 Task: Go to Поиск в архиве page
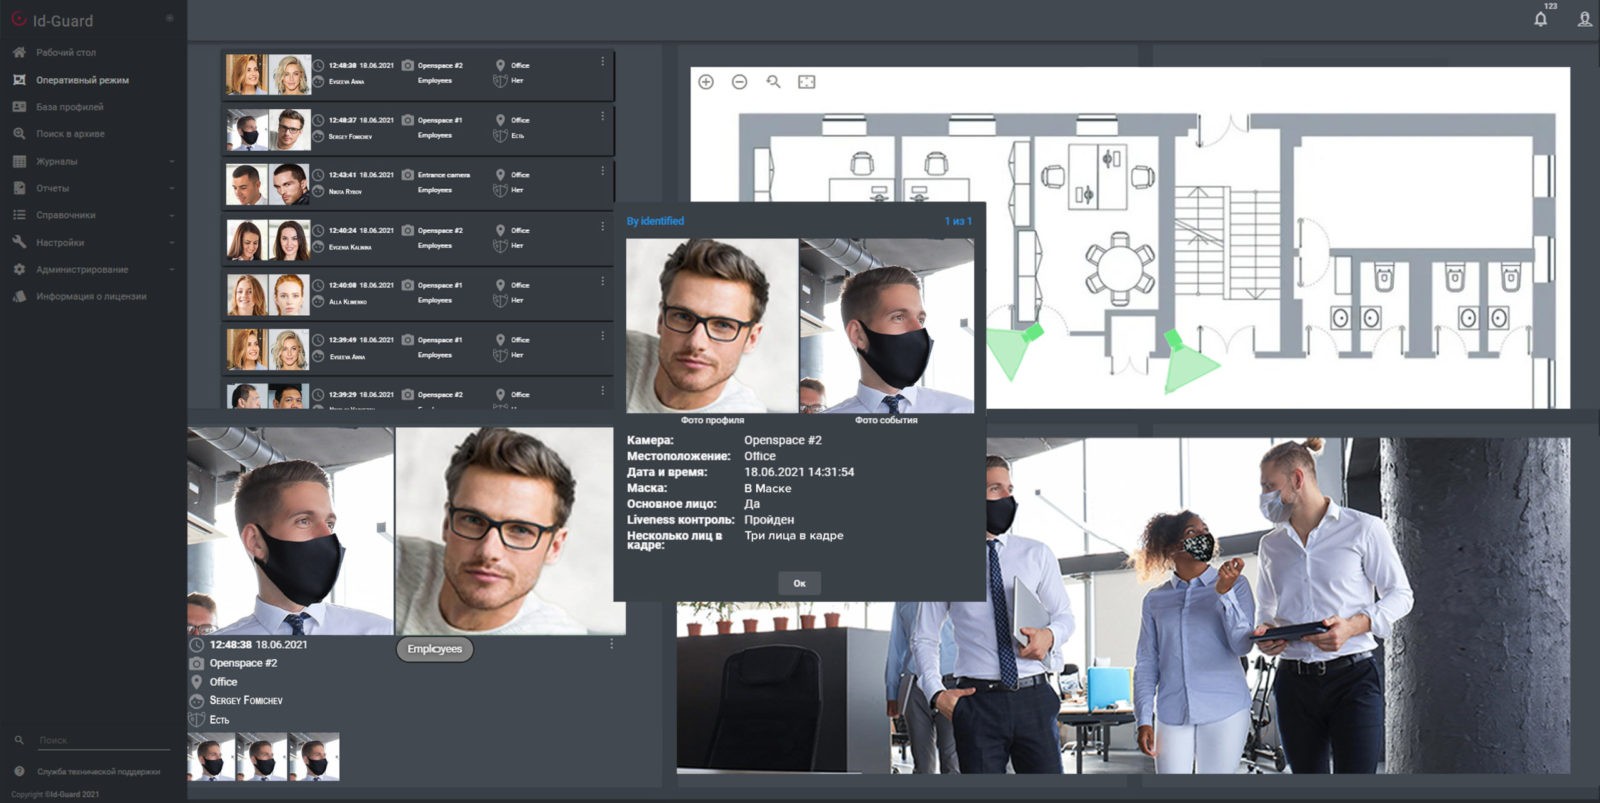point(70,134)
